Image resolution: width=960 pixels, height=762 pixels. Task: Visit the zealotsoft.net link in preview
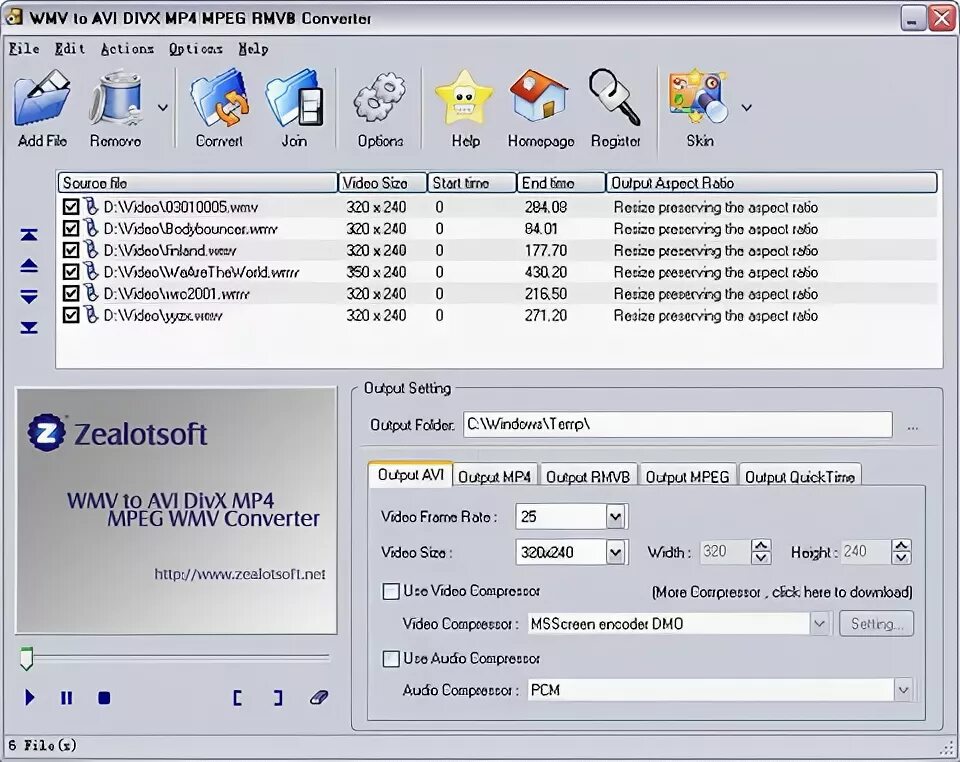point(239,574)
